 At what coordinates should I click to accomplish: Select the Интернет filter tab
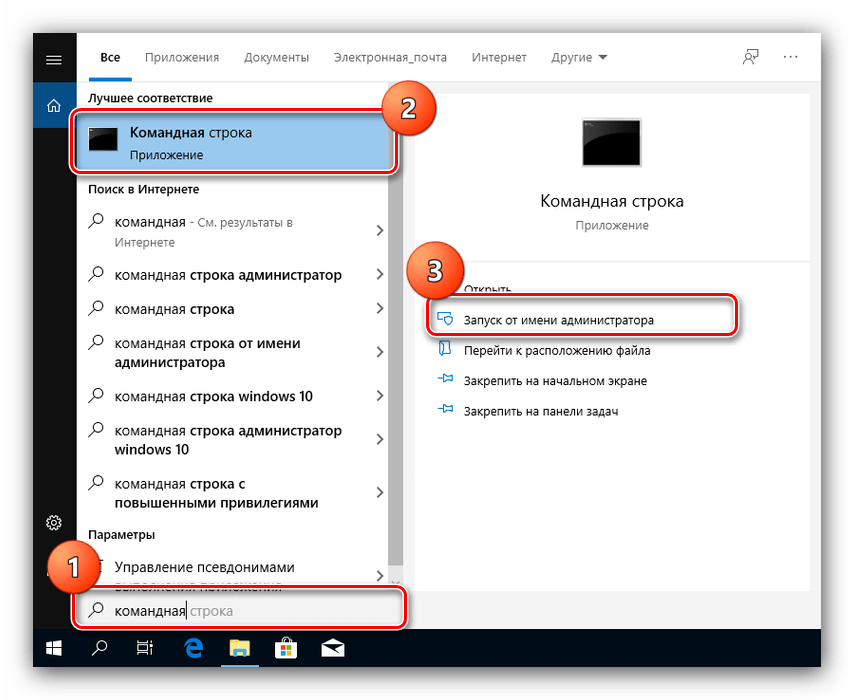tap(500, 58)
